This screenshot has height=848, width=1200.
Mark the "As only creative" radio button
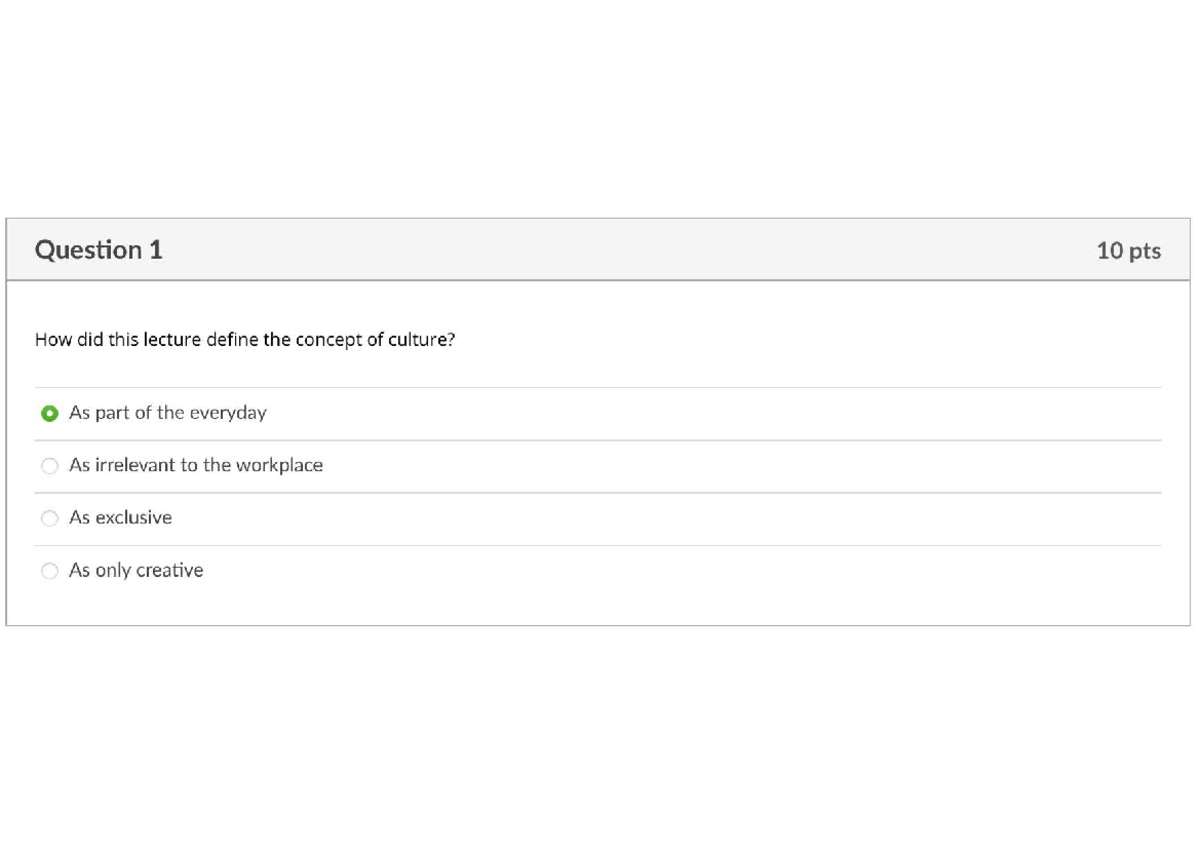pyautogui.click(x=49, y=571)
